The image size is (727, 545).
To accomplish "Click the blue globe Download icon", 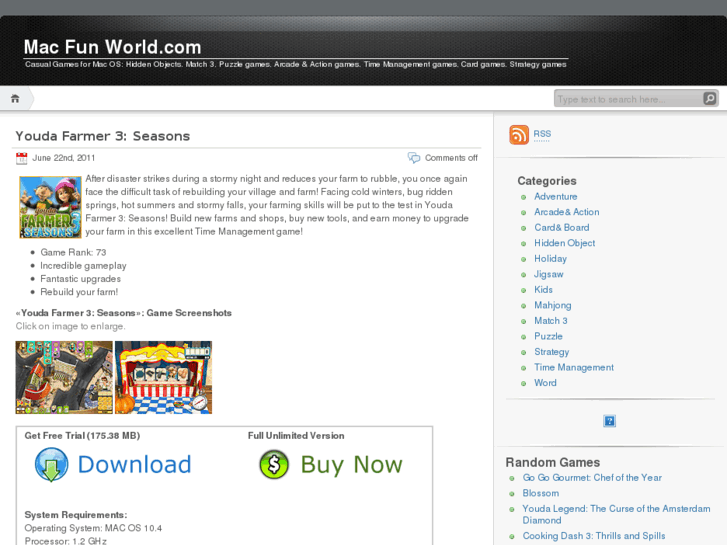I will point(51,464).
